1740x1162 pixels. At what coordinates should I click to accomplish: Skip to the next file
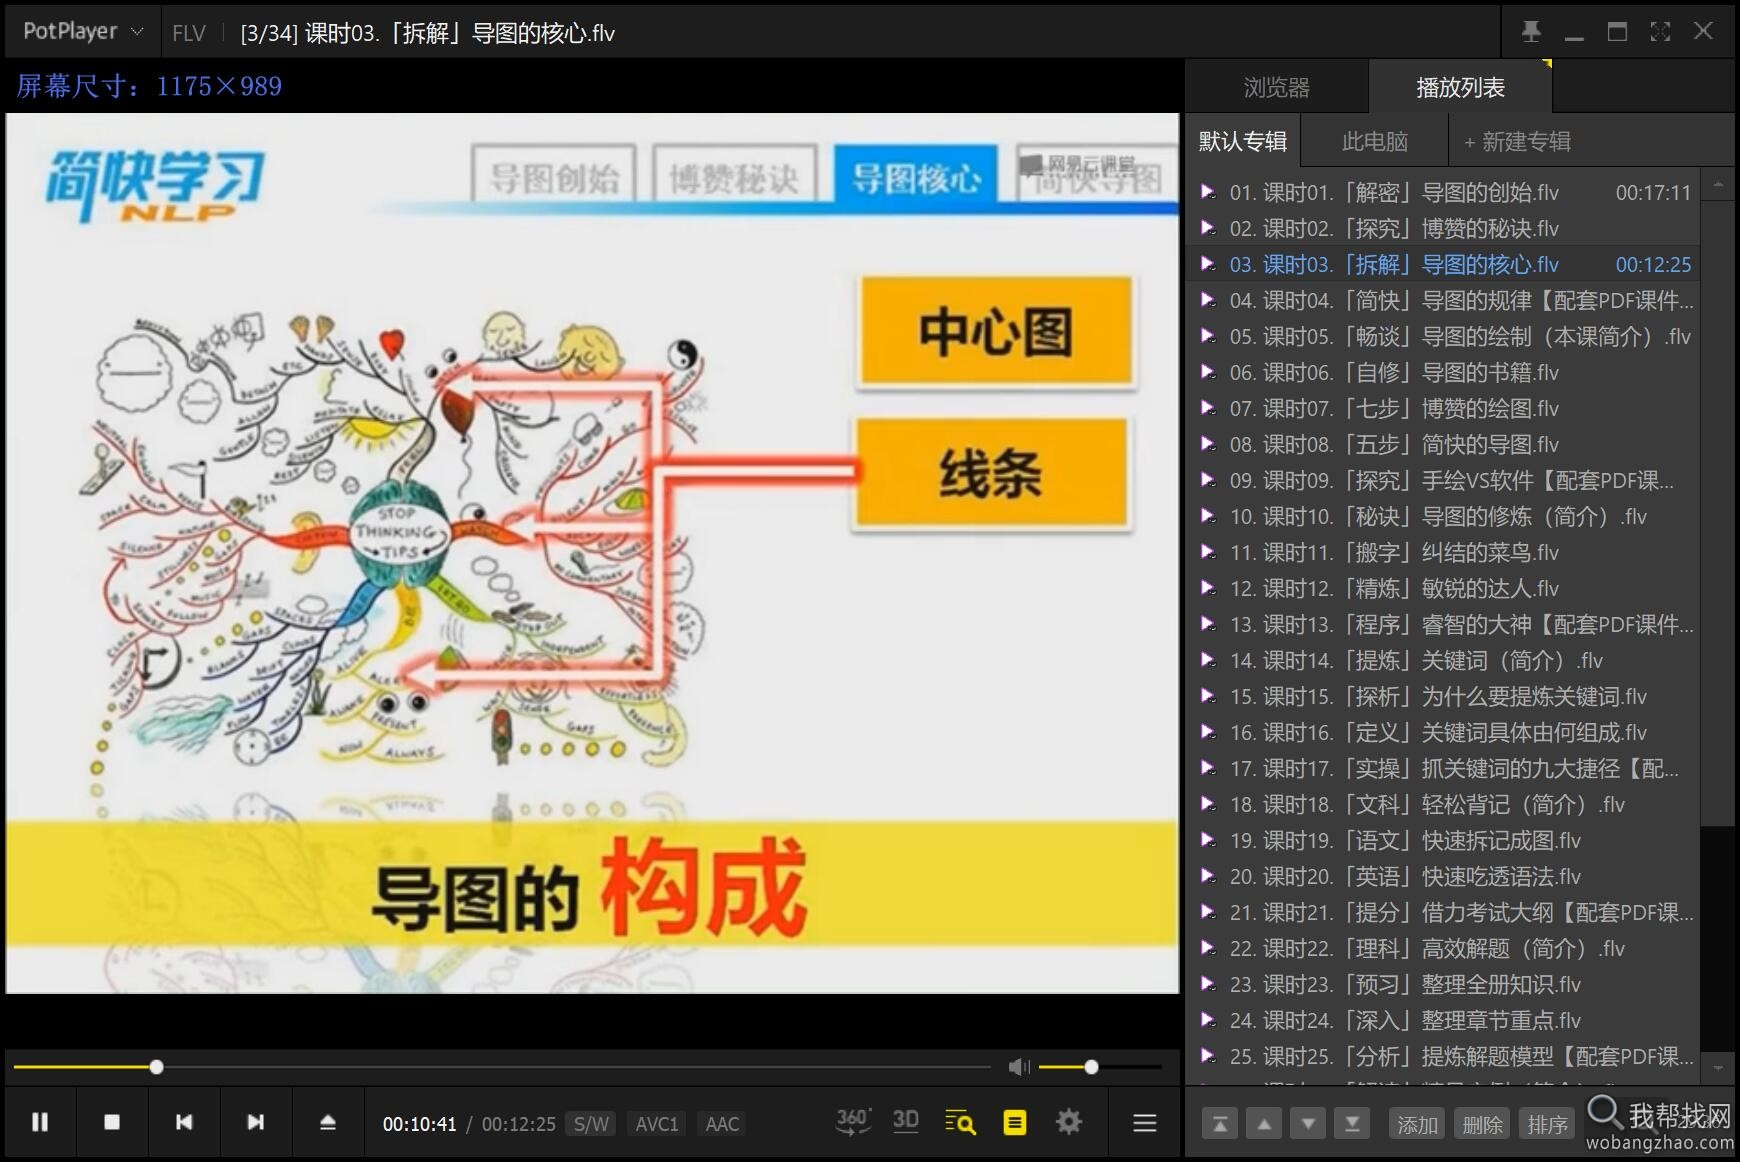[256, 1122]
